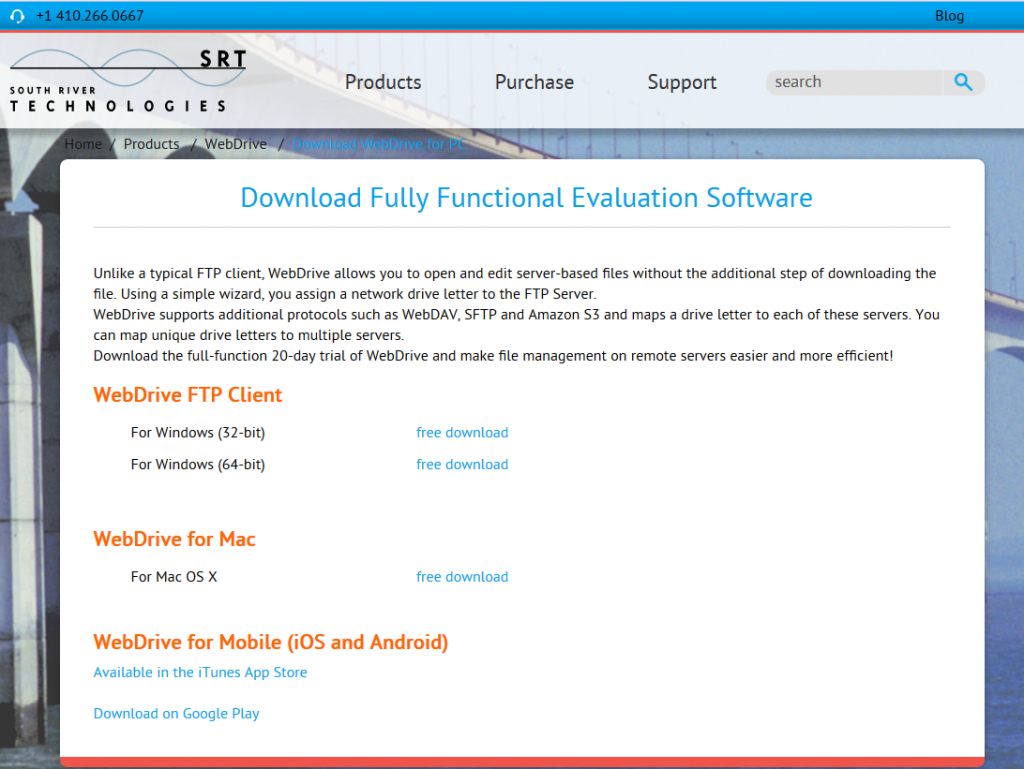Open the Purchase menu
The width and height of the screenshot is (1024, 769).
pos(534,83)
